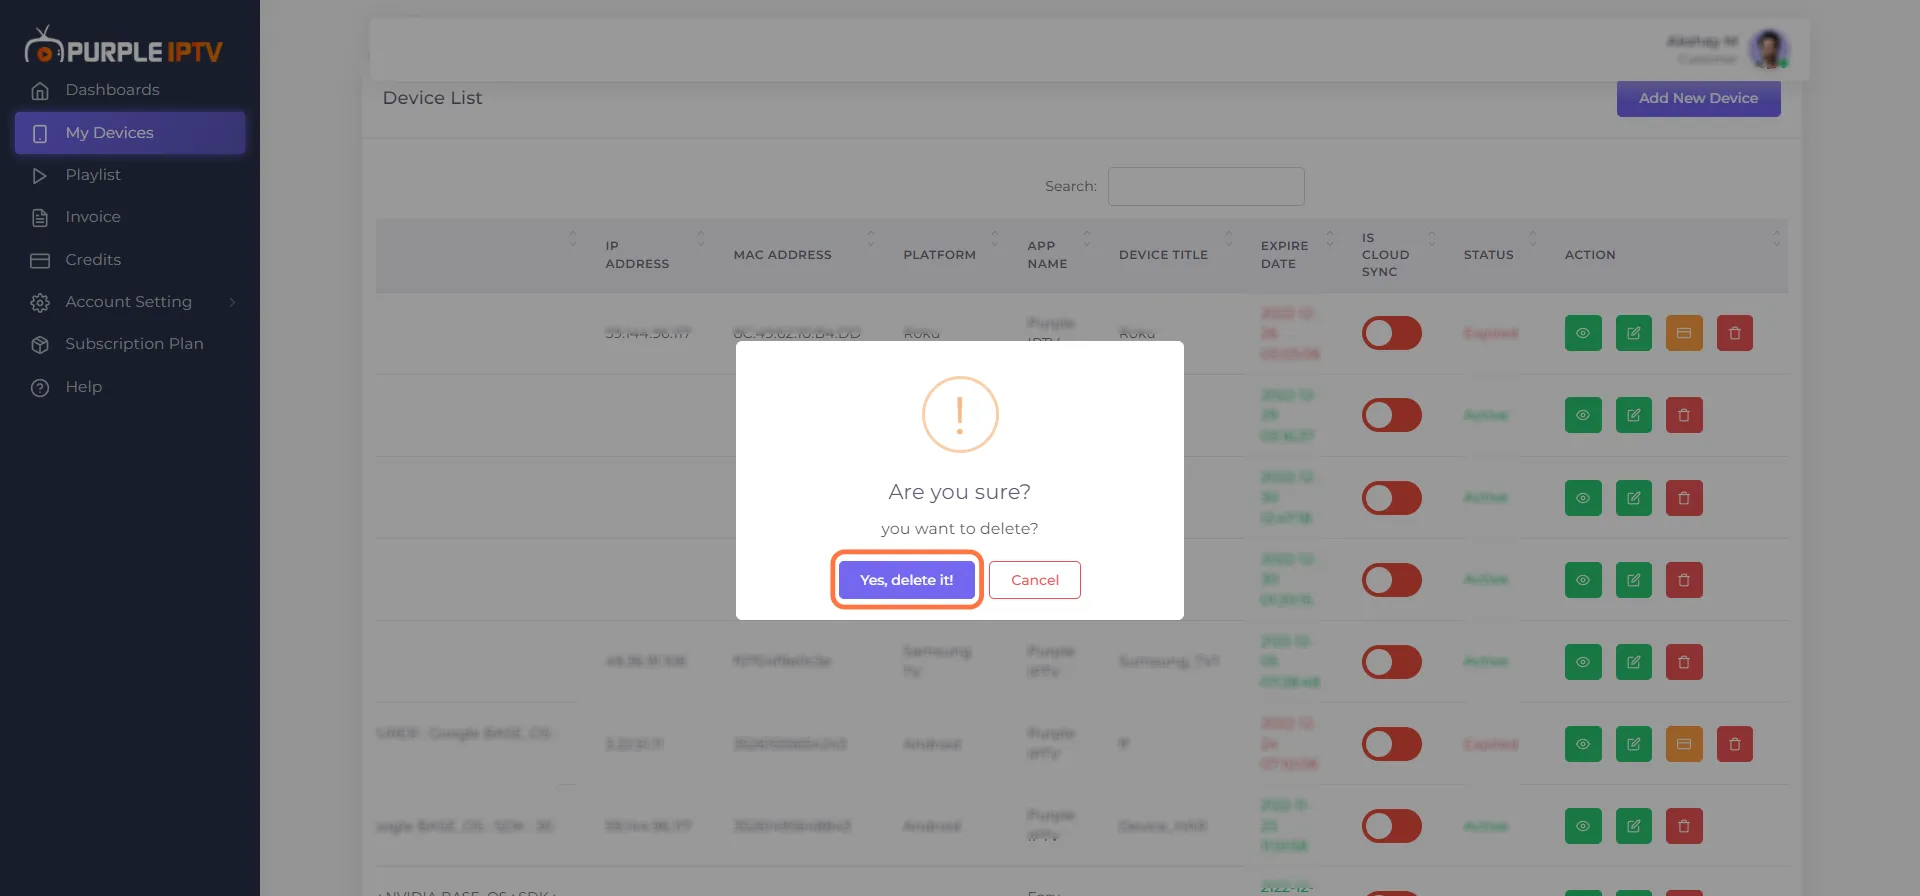The height and width of the screenshot is (896, 1920).
Task: Toggle cloud sync for expired Android device
Action: (1392, 744)
